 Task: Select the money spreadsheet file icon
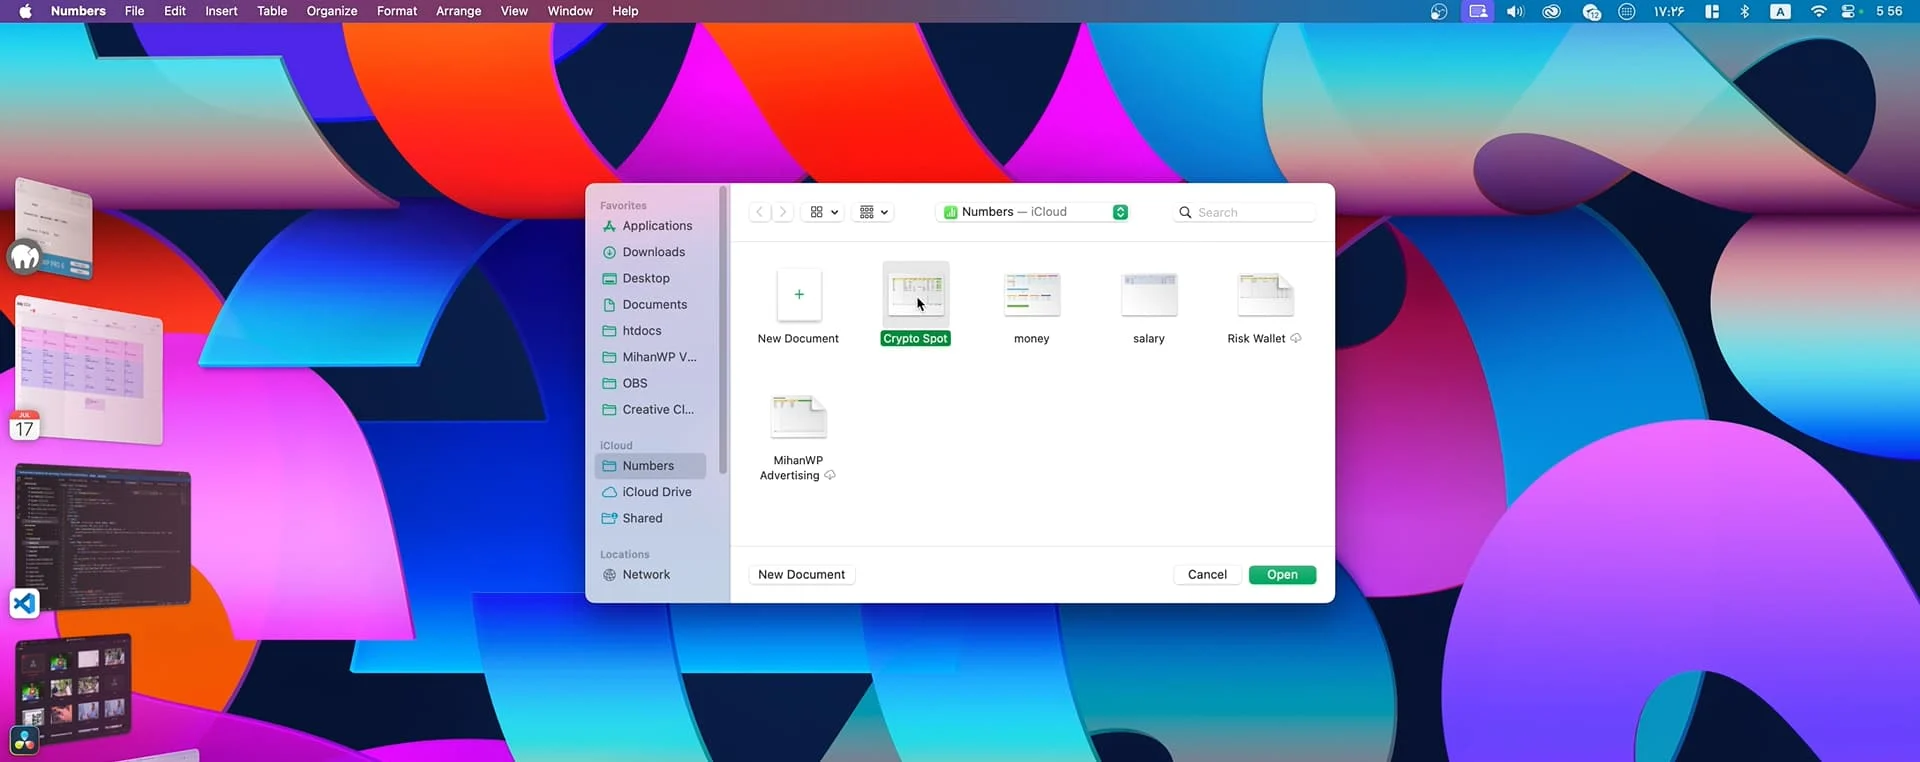point(1031,294)
